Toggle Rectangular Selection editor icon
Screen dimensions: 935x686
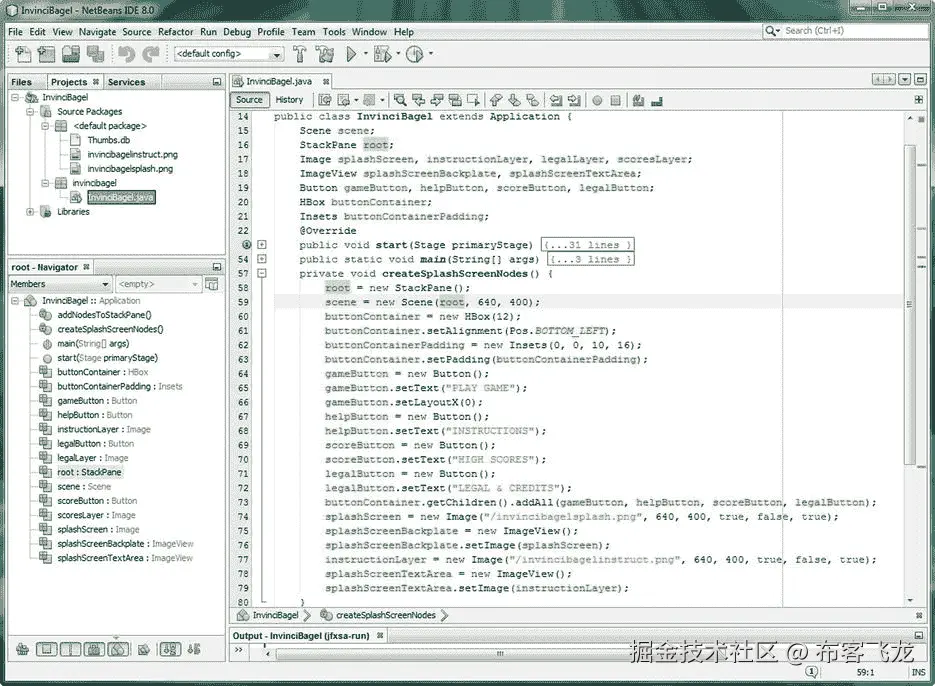[473, 100]
